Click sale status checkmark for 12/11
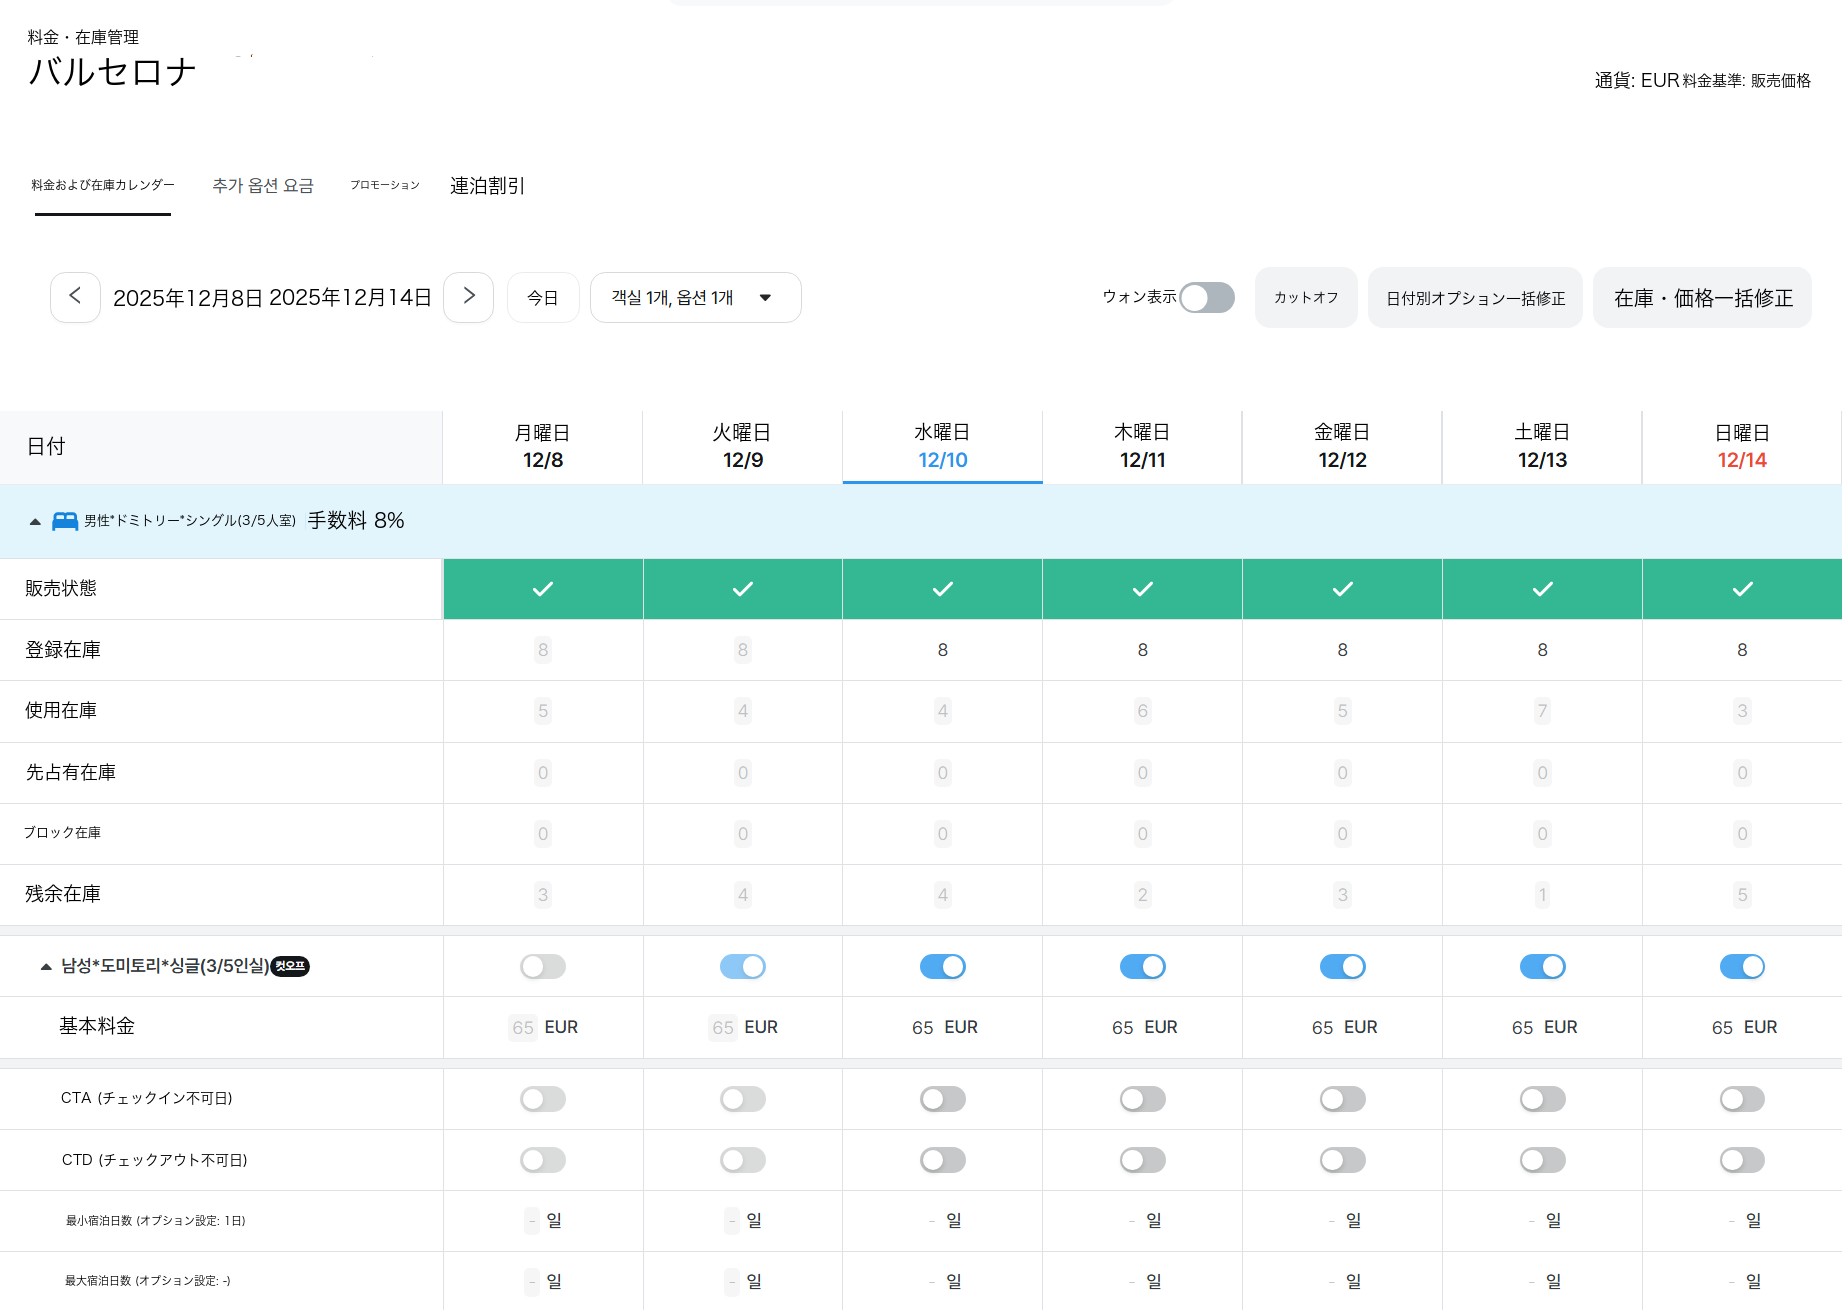The width and height of the screenshot is (1842, 1310). tap(1143, 589)
